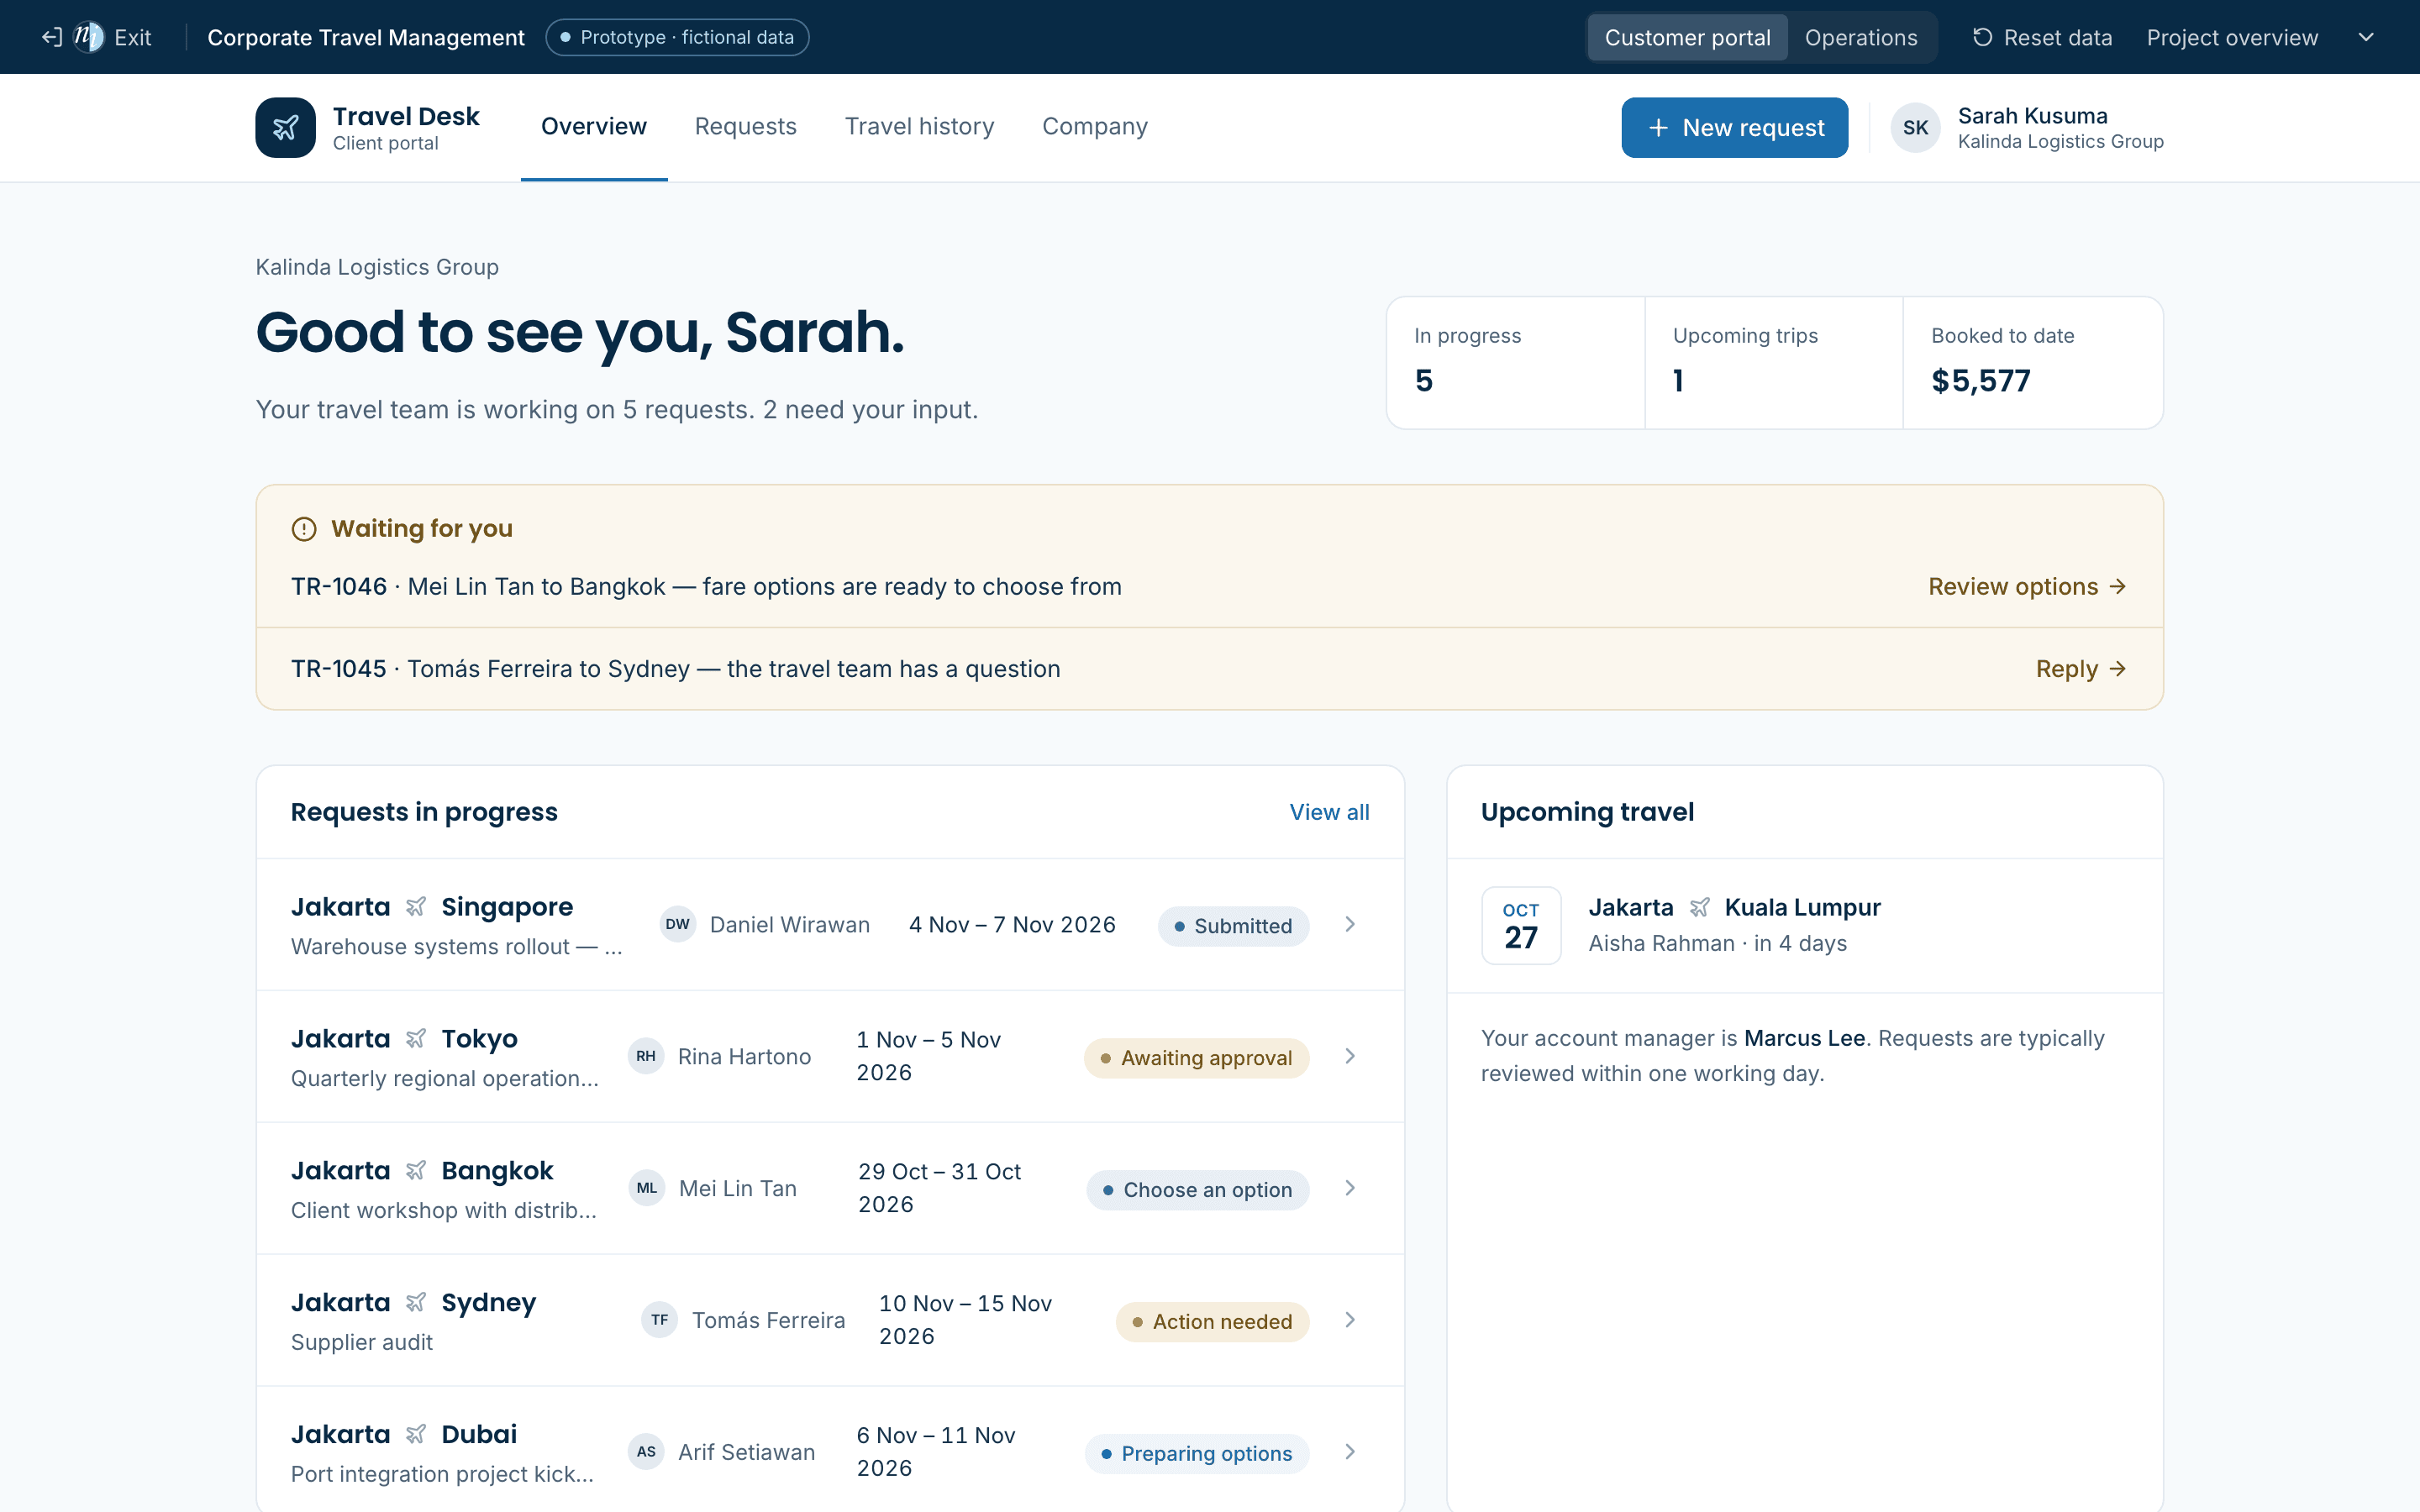
Task: Click the RH avatar for Rina Hartono
Action: click(646, 1056)
